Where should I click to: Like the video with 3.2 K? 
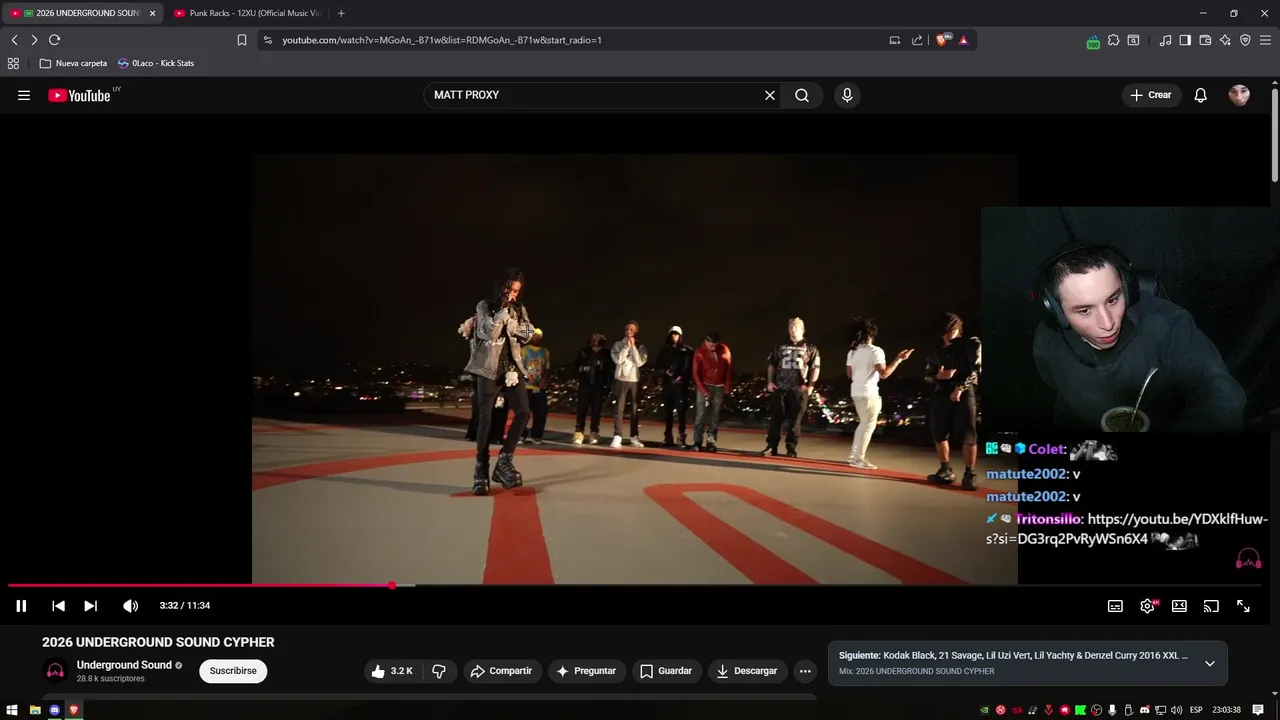pyautogui.click(x=391, y=671)
